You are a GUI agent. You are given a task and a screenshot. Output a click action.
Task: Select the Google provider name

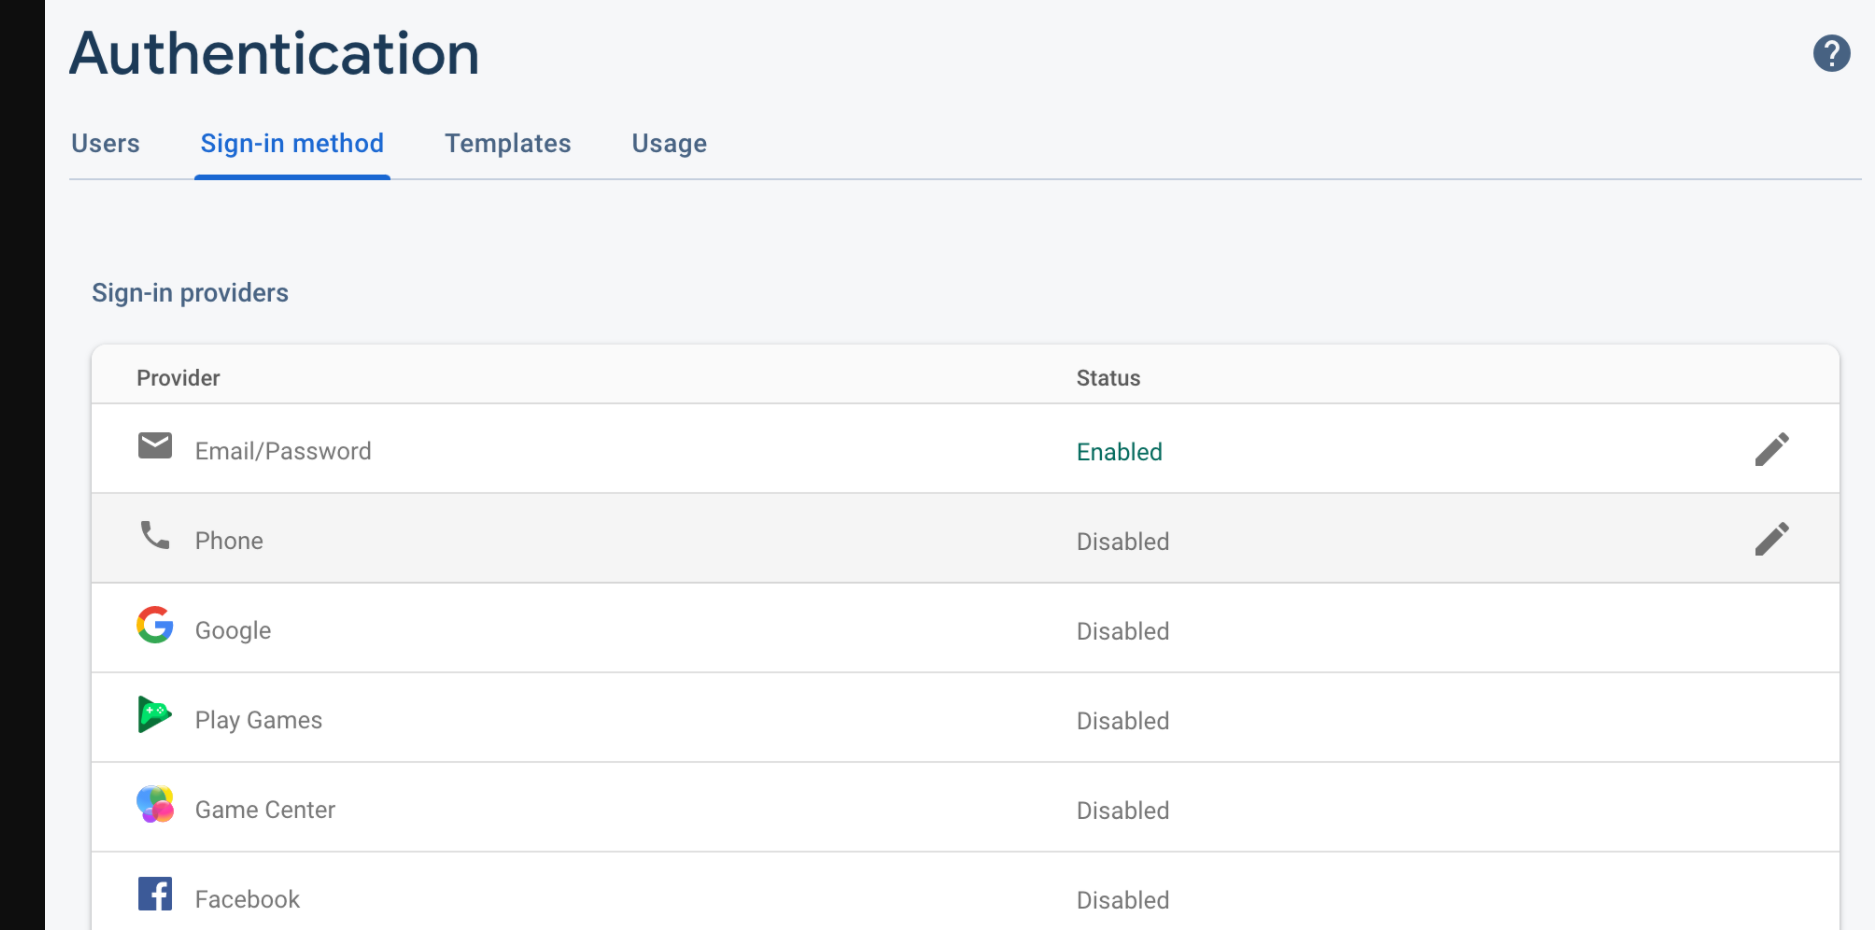click(233, 631)
